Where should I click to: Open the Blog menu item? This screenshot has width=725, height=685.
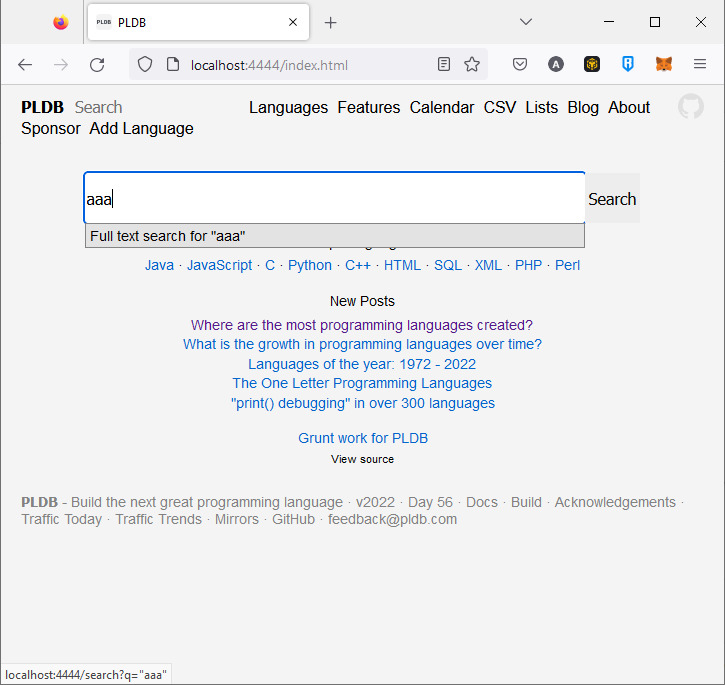pyautogui.click(x=583, y=107)
